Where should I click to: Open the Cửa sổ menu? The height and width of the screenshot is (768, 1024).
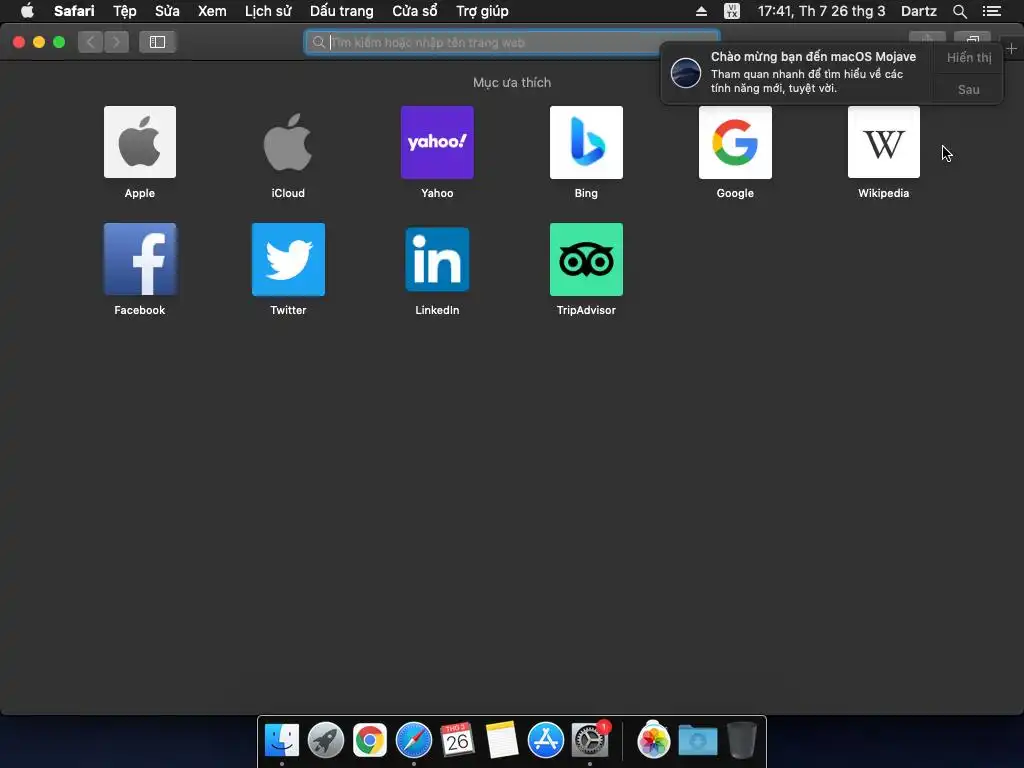415,11
